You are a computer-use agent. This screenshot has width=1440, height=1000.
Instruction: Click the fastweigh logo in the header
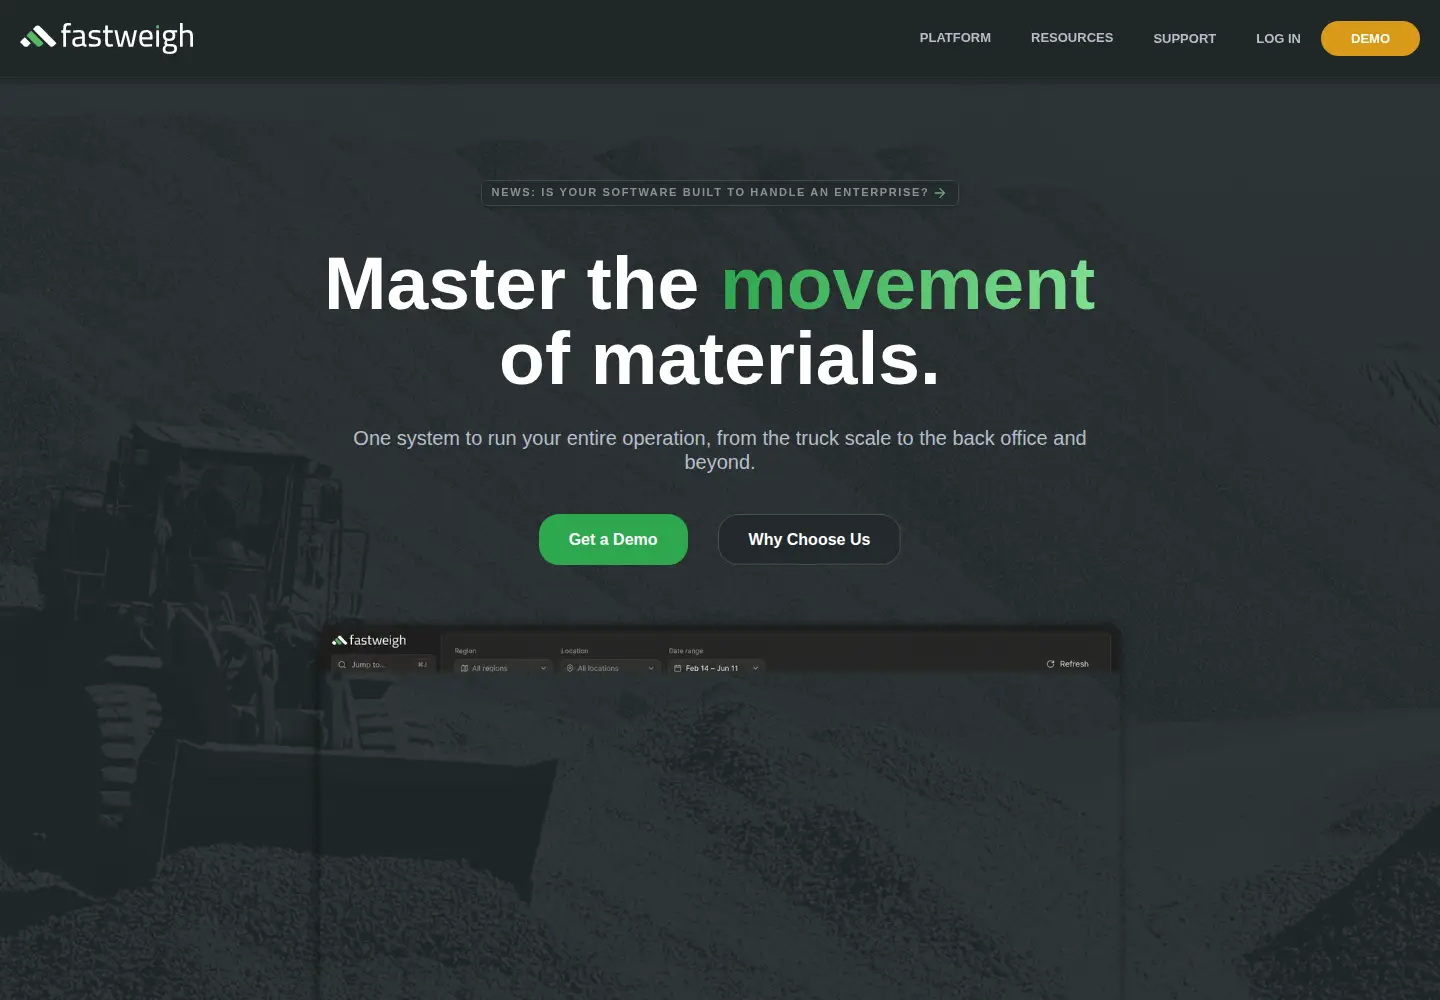(x=107, y=37)
